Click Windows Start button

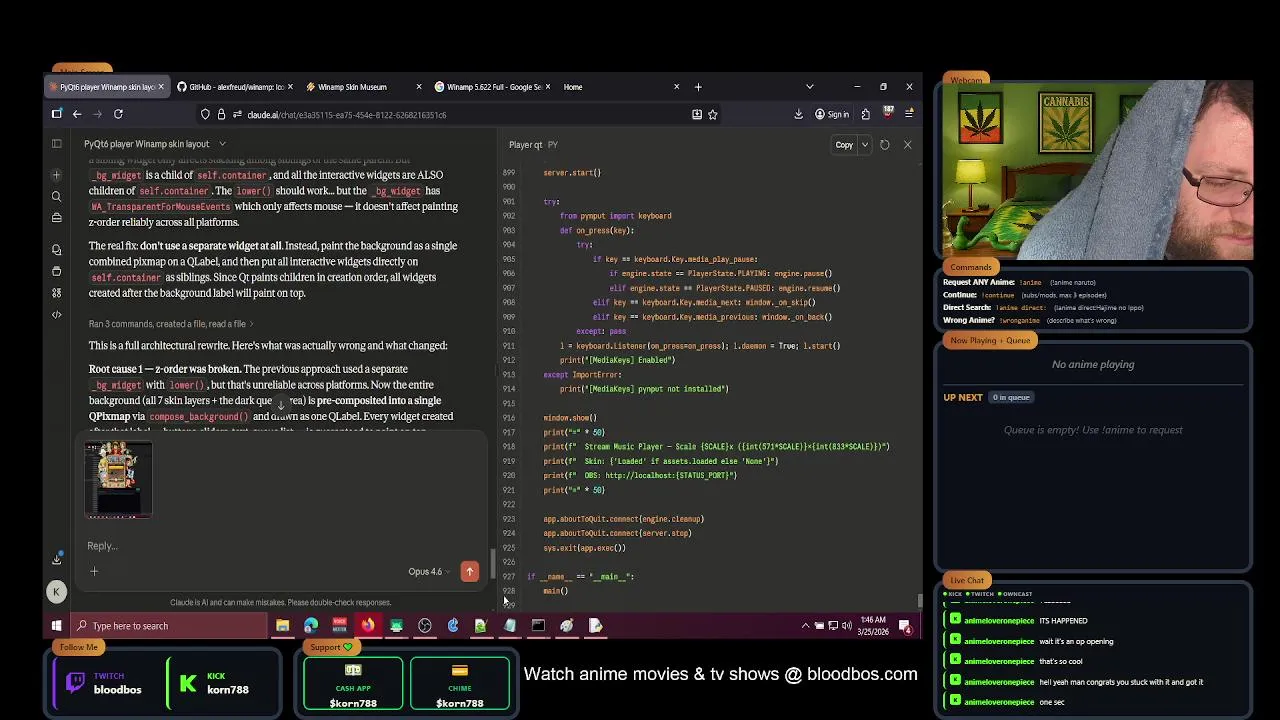[x=57, y=626]
